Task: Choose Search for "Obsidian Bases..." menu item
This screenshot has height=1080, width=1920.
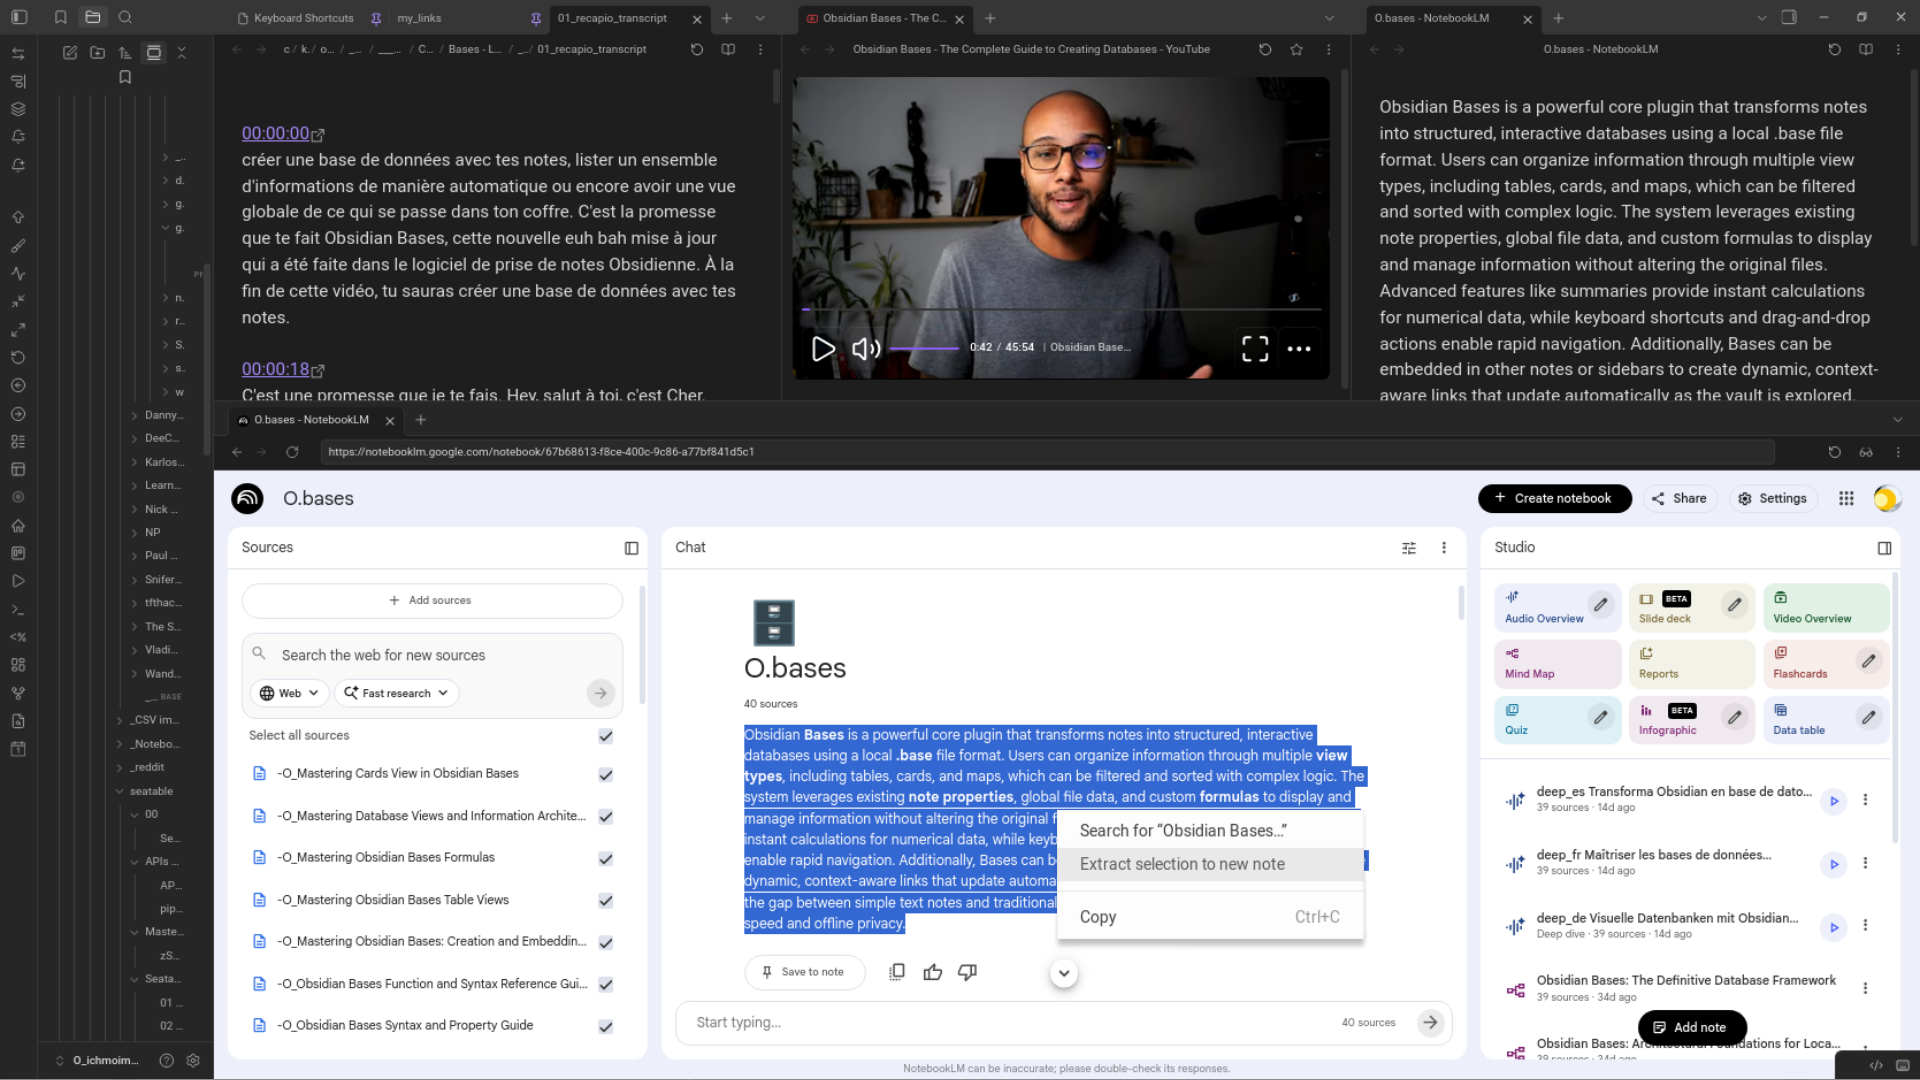Action: [1211, 831]
